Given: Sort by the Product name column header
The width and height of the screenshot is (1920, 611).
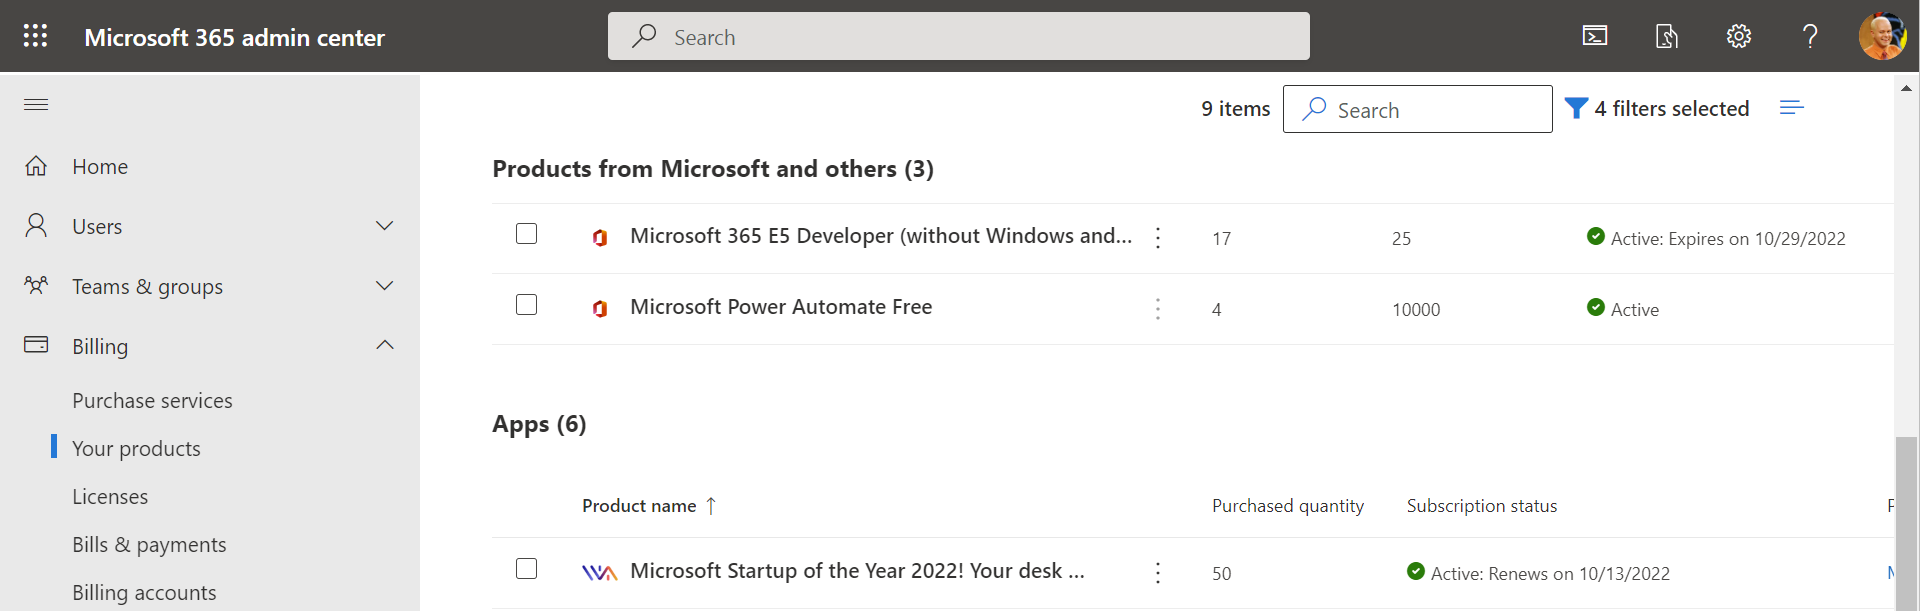Looking at the screenshot, I should (639, 506).
